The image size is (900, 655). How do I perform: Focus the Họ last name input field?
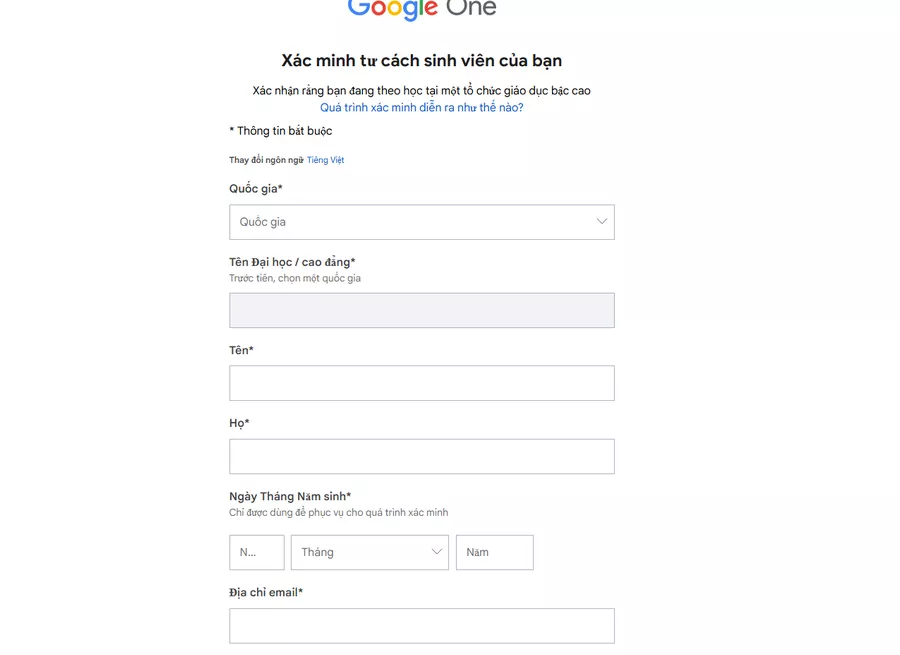(421, 456)
